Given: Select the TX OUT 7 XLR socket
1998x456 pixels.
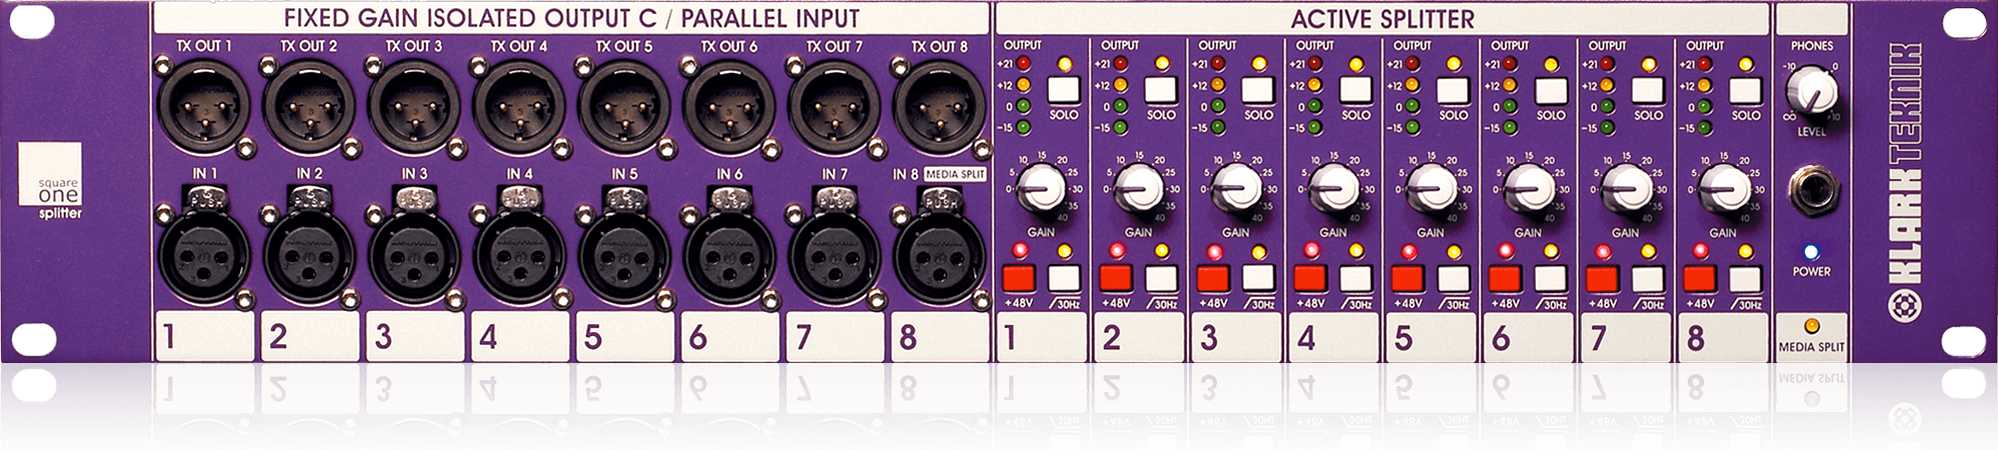Looking at the screenshot, I should [833, 106].
